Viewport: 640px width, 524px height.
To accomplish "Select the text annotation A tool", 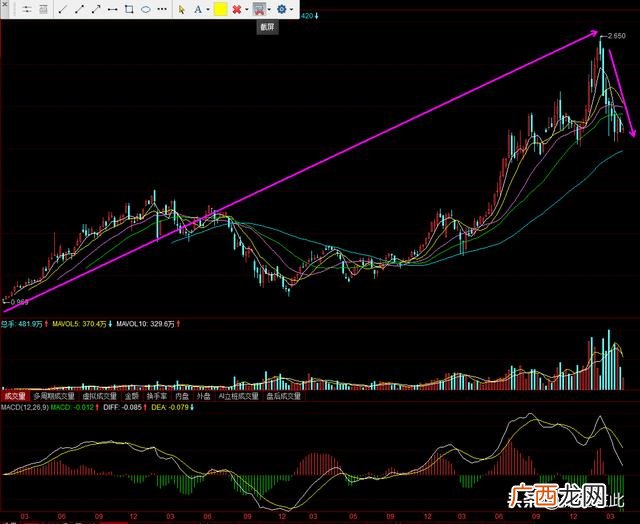I will 198,9.
